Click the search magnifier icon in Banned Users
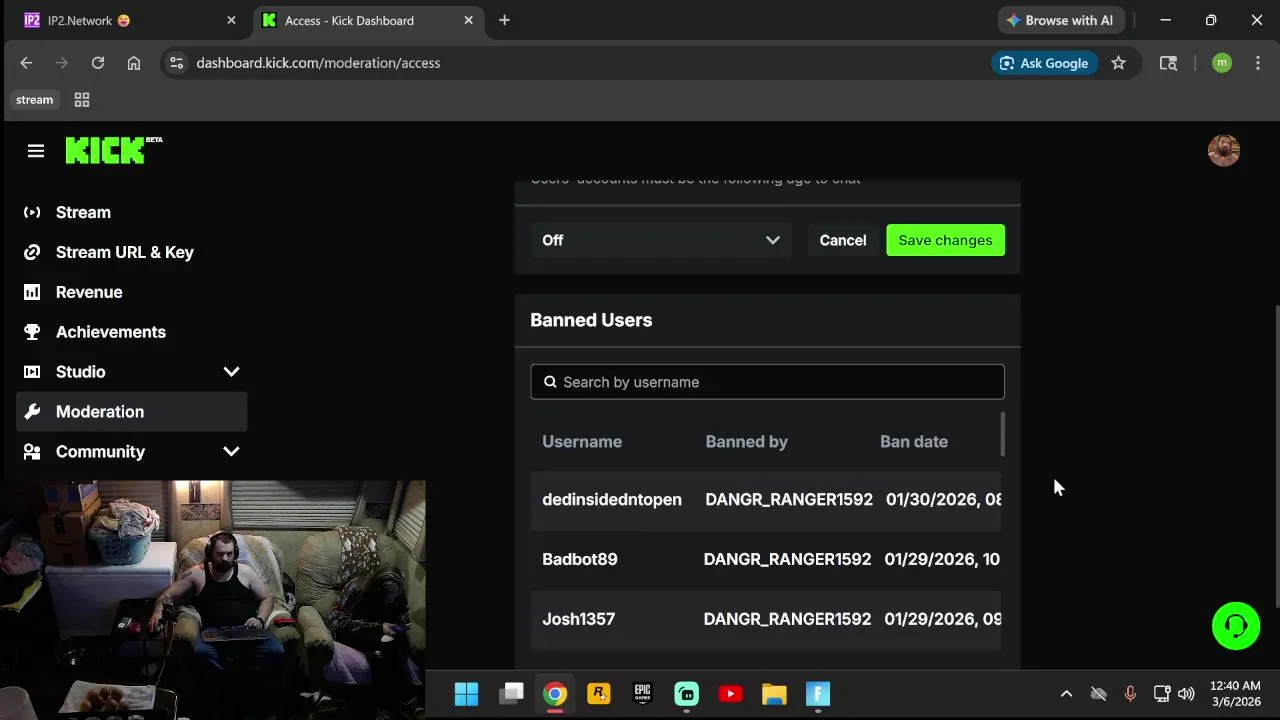The width and height of the screenshot is (1280, 720). coord(550,382)
